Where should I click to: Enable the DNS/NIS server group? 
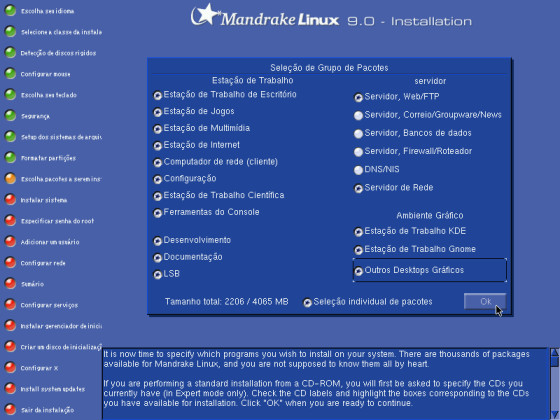pos(358,170)
